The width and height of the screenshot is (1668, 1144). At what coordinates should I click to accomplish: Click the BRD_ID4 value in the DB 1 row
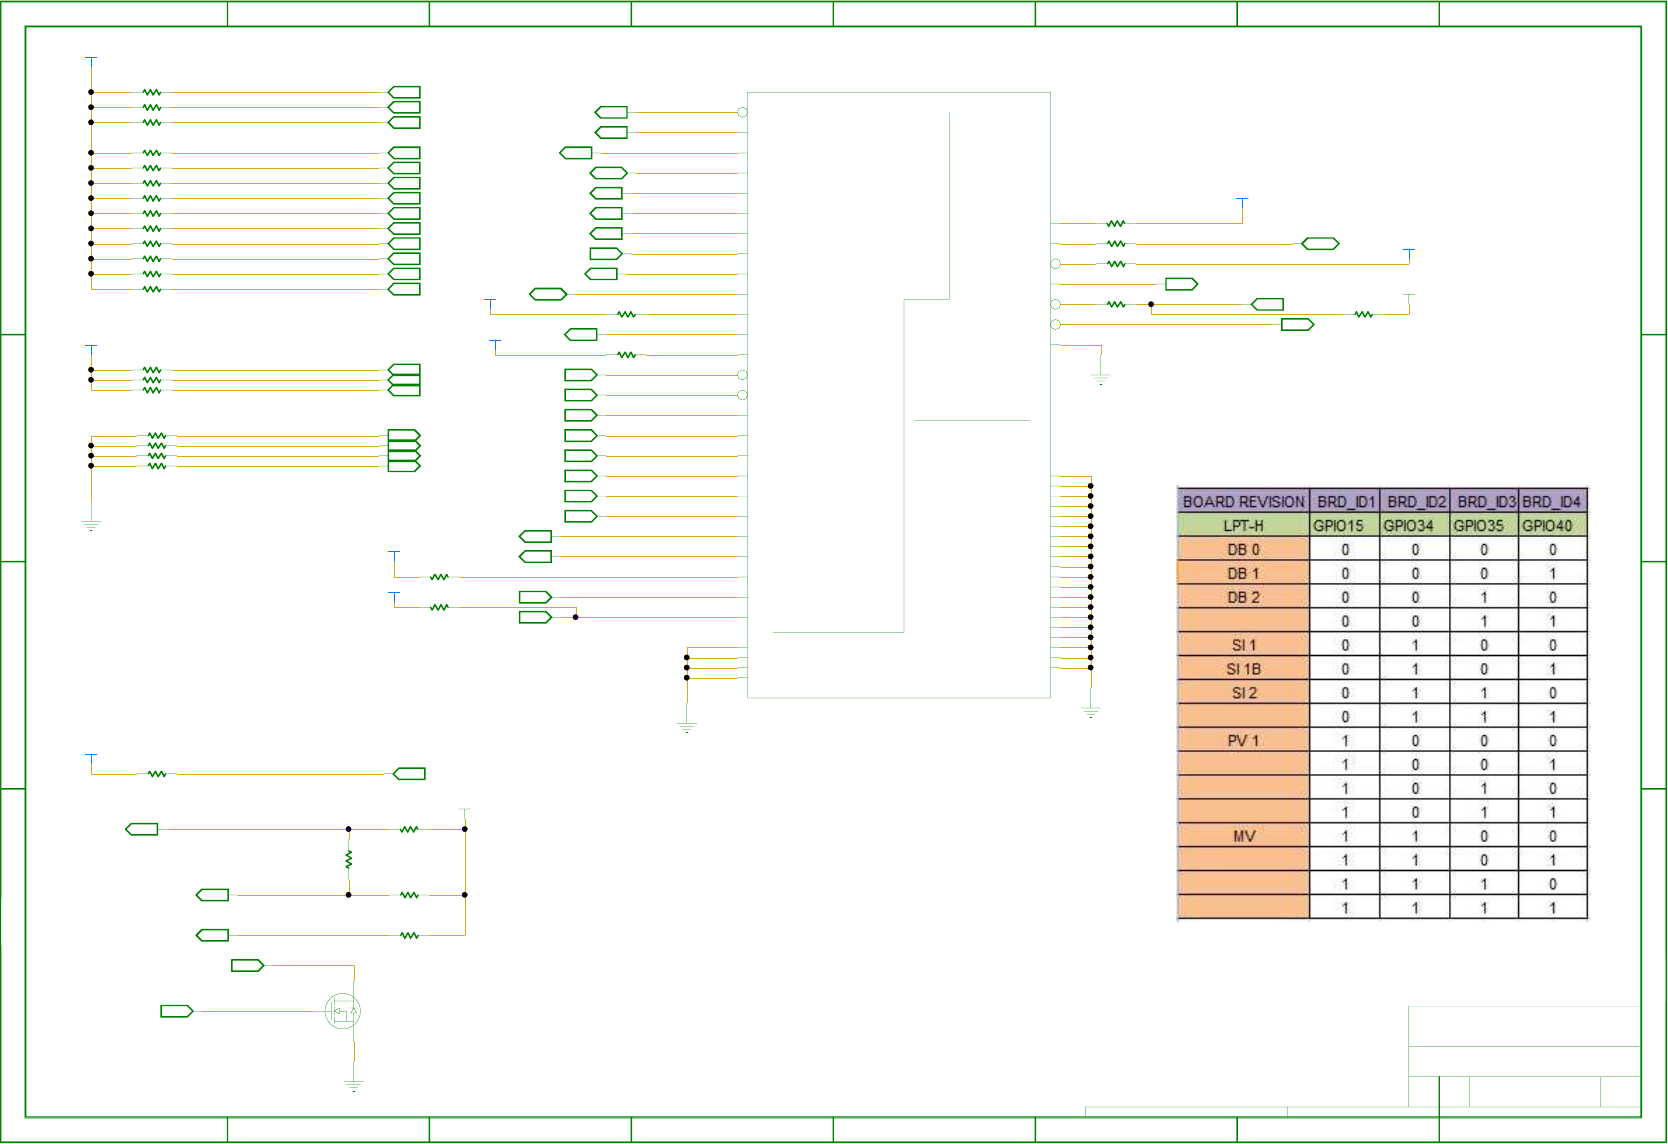1552,573
